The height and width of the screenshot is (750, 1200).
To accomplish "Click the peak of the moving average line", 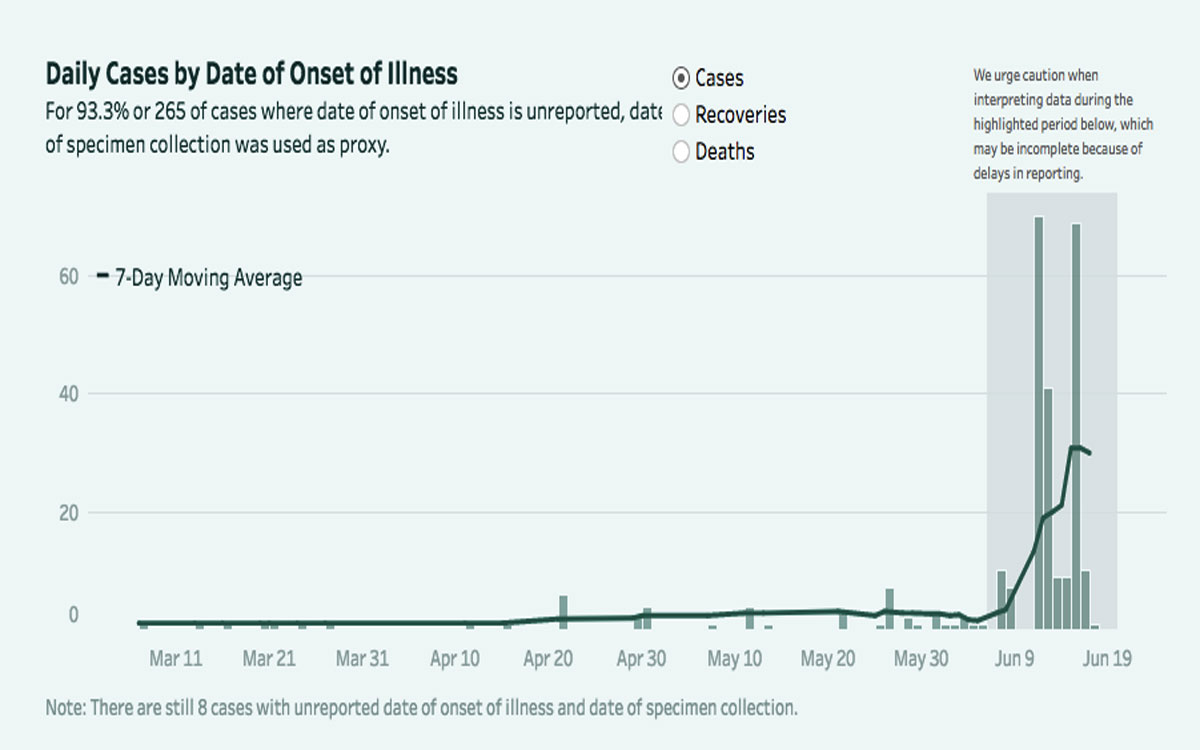I will click(1074, 447).
